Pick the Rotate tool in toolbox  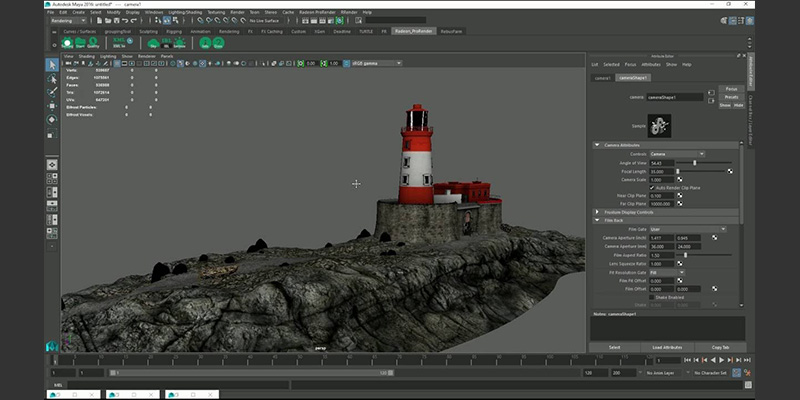[x=52, y=120]
